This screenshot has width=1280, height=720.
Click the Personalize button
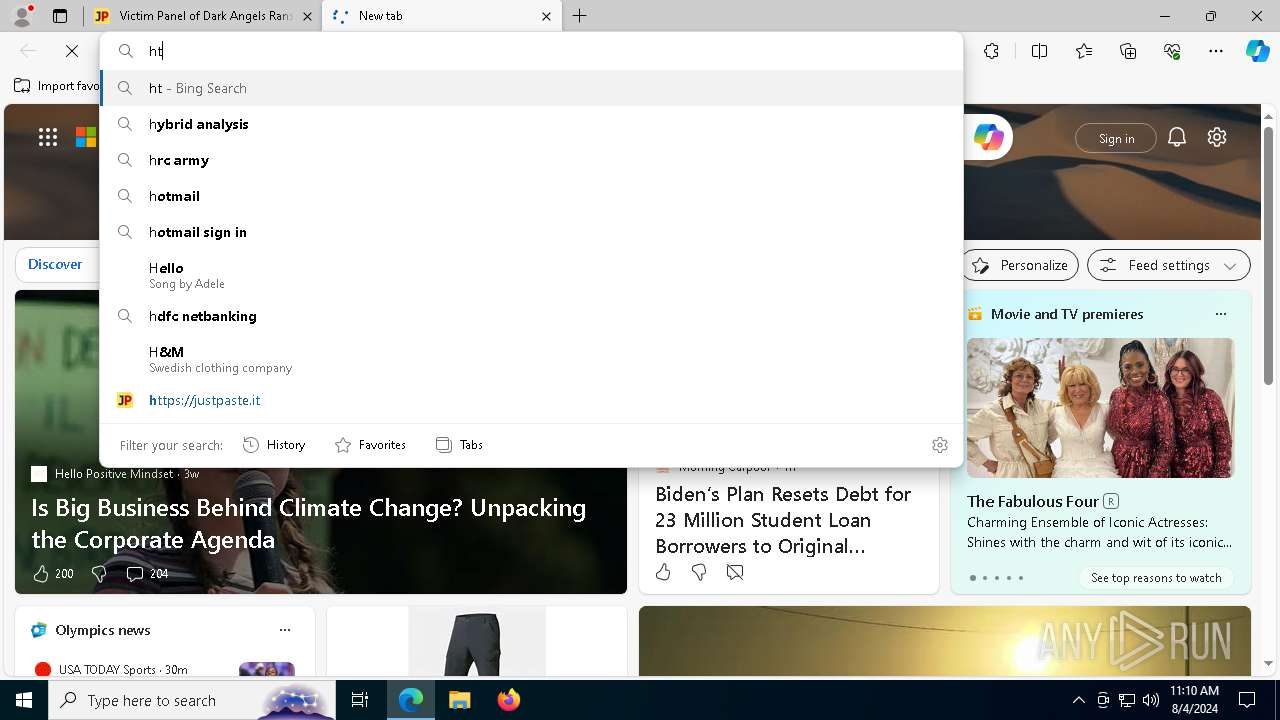[1021, 265]
